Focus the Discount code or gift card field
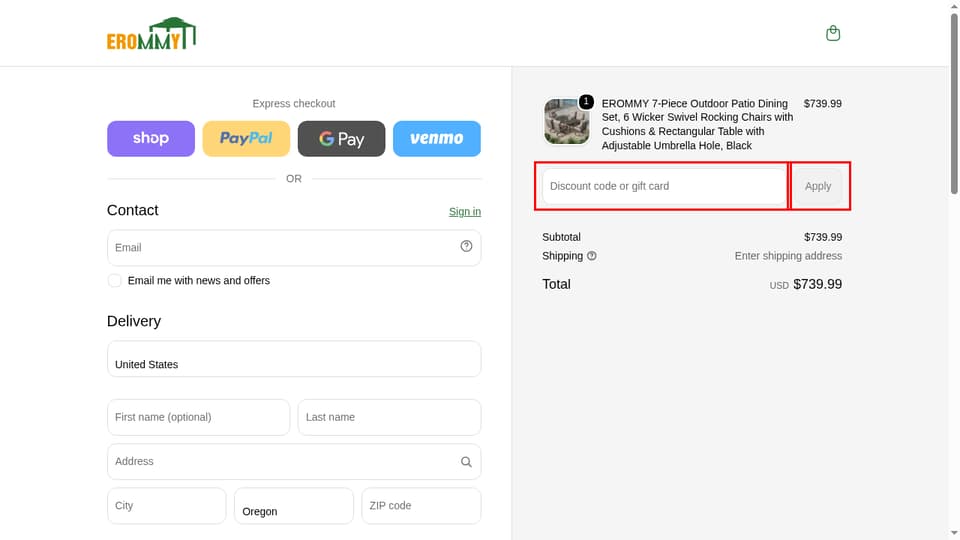960x540 pixels. point(664,186)
